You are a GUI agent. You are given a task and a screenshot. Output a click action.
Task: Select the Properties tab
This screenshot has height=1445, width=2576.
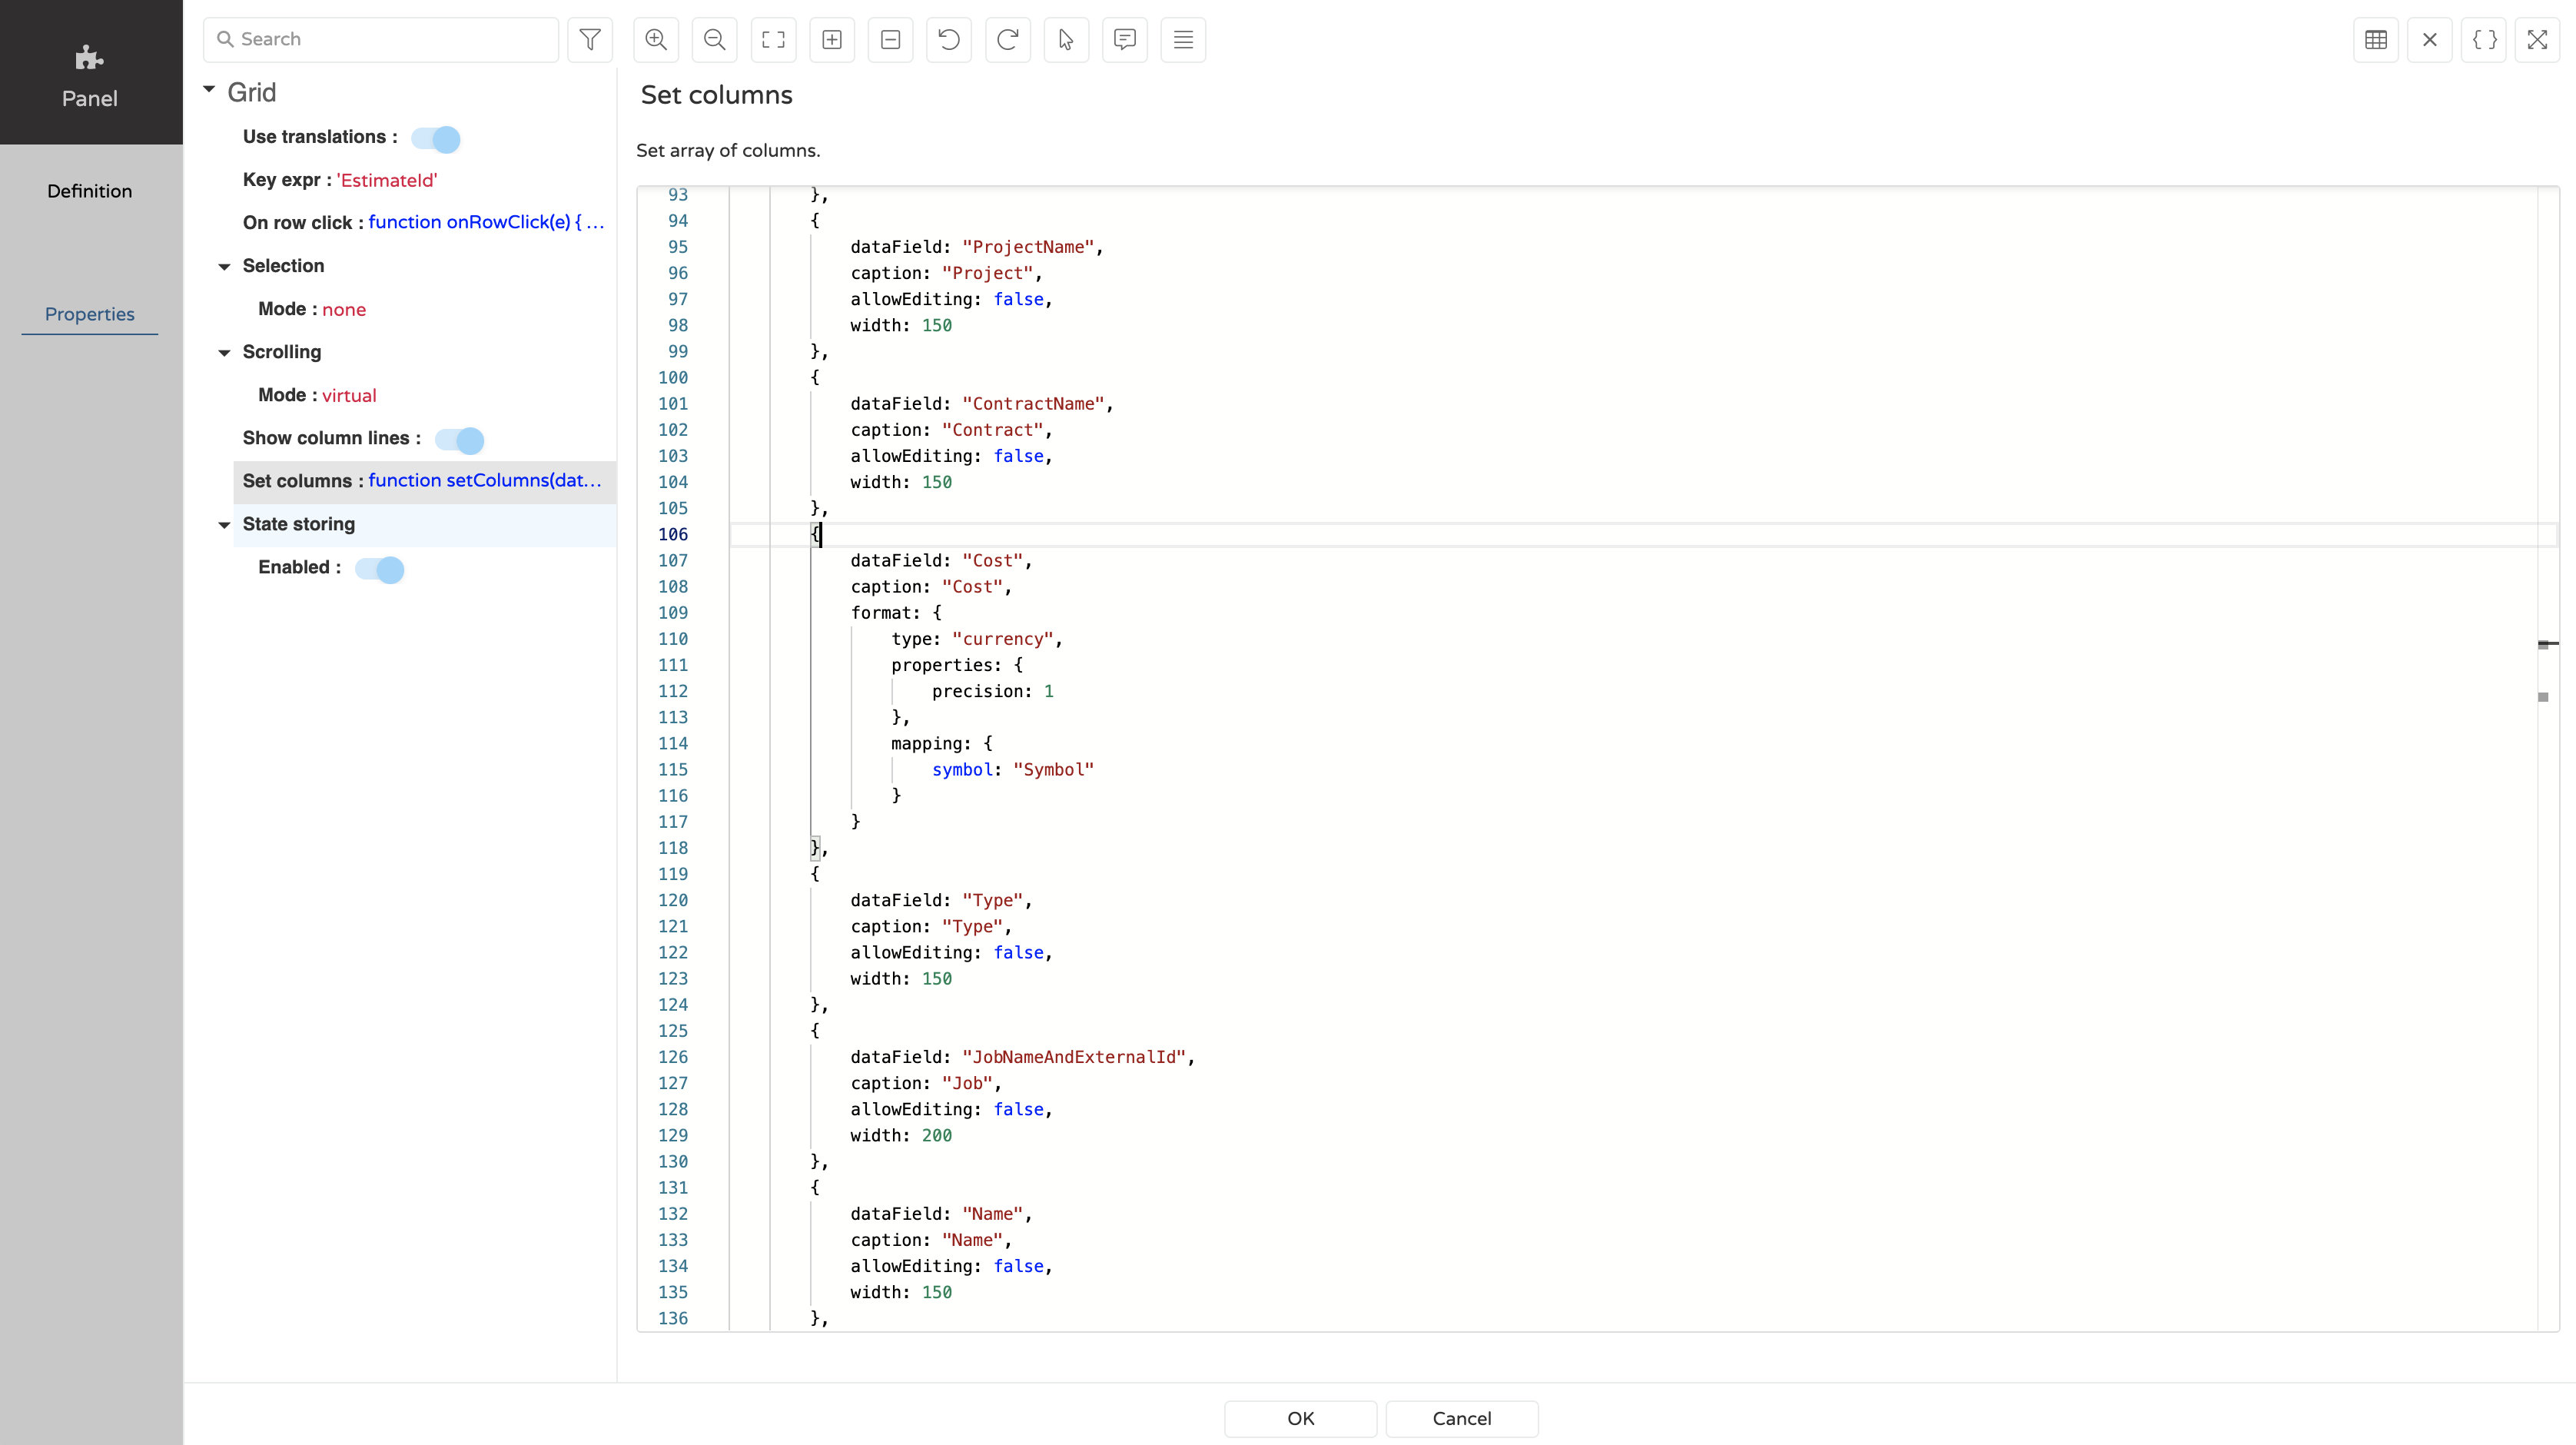[90, 314]
